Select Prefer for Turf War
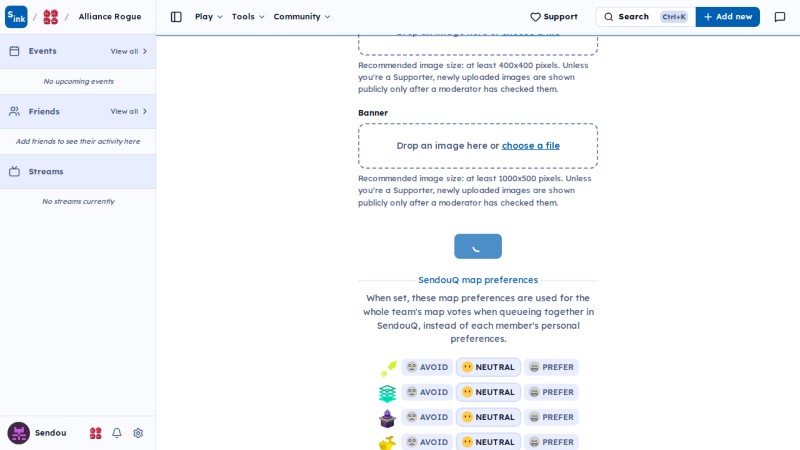The width and height of the screenshot is (800, 450). [x=551, y=367]
